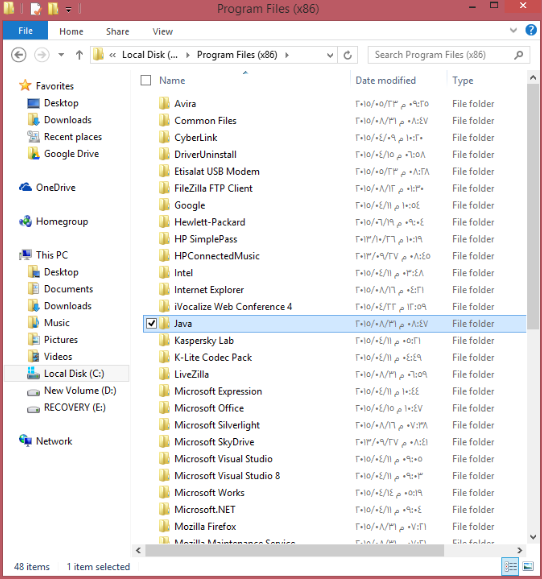This screenshot has height=579, width=542.
Task: Refresh the Program Files (x86) folder
Action: tap(347, 55)
